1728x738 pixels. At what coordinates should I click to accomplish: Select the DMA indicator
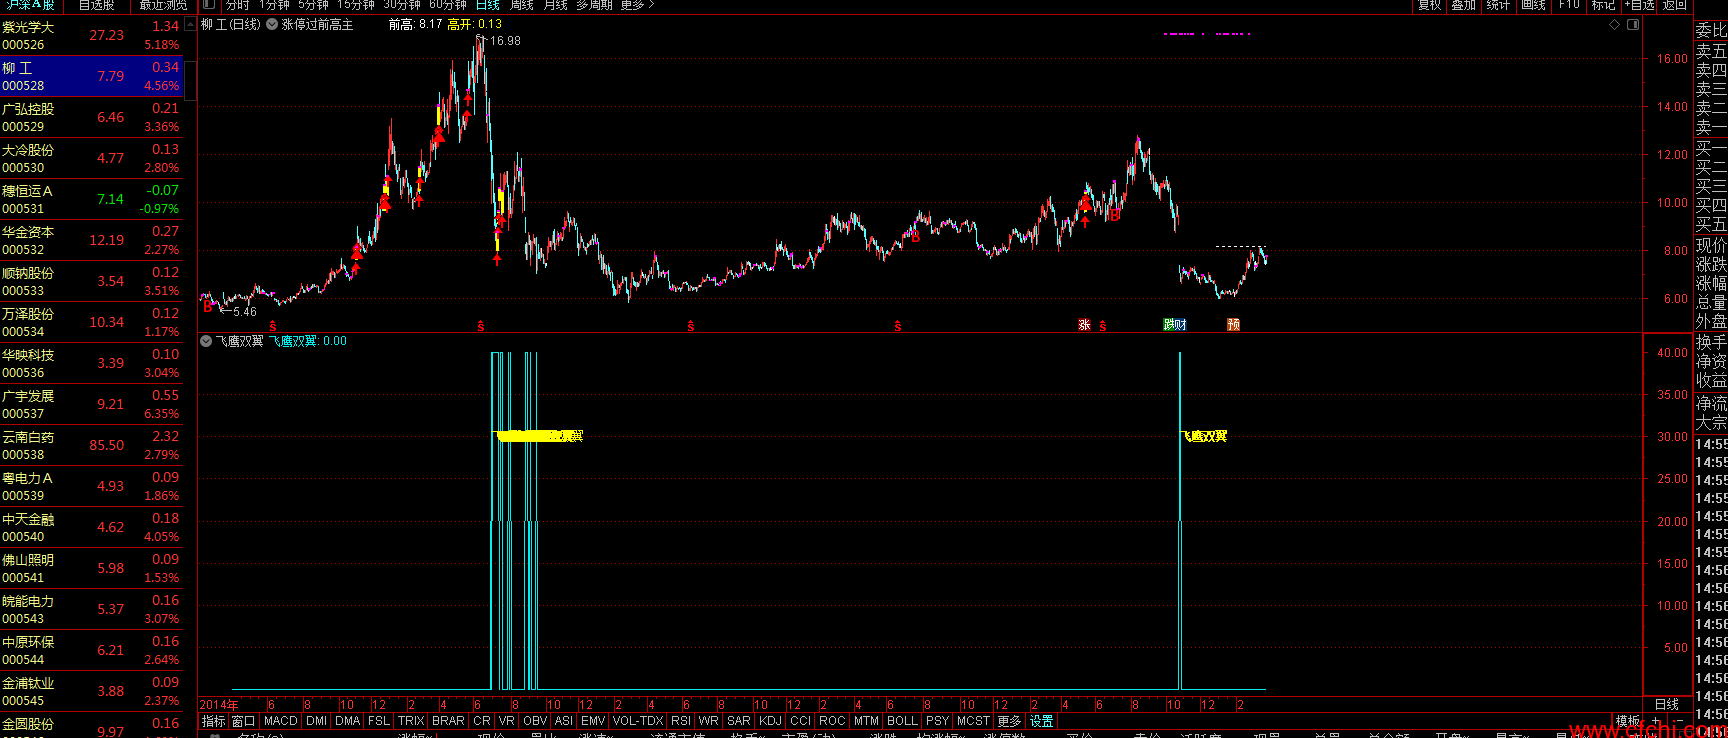click(348, 721)
